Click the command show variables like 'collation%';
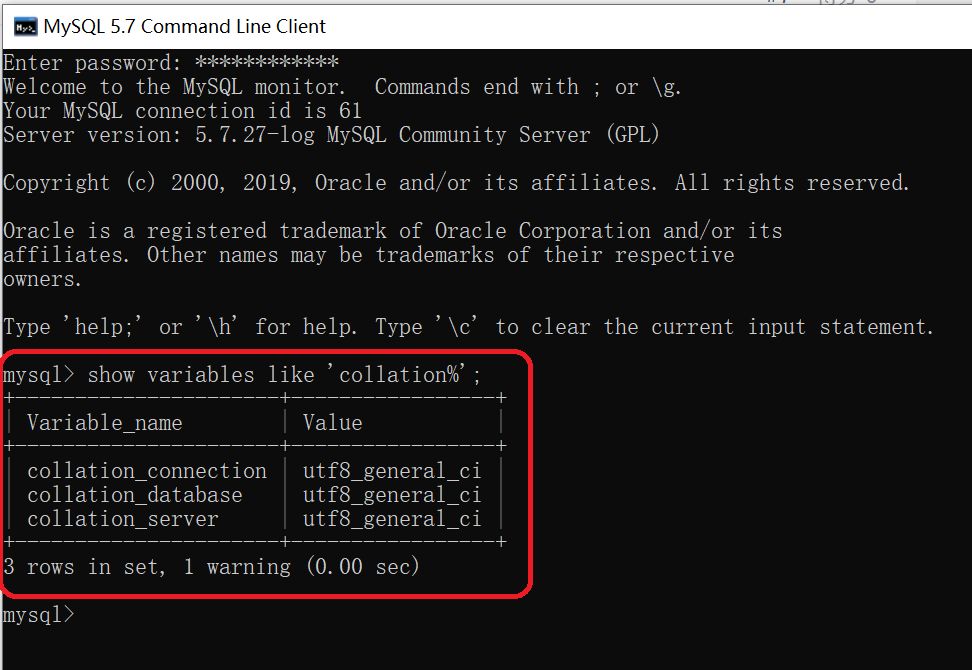The width and height of the screenshot is (972, 670). [x=284, y=375]
